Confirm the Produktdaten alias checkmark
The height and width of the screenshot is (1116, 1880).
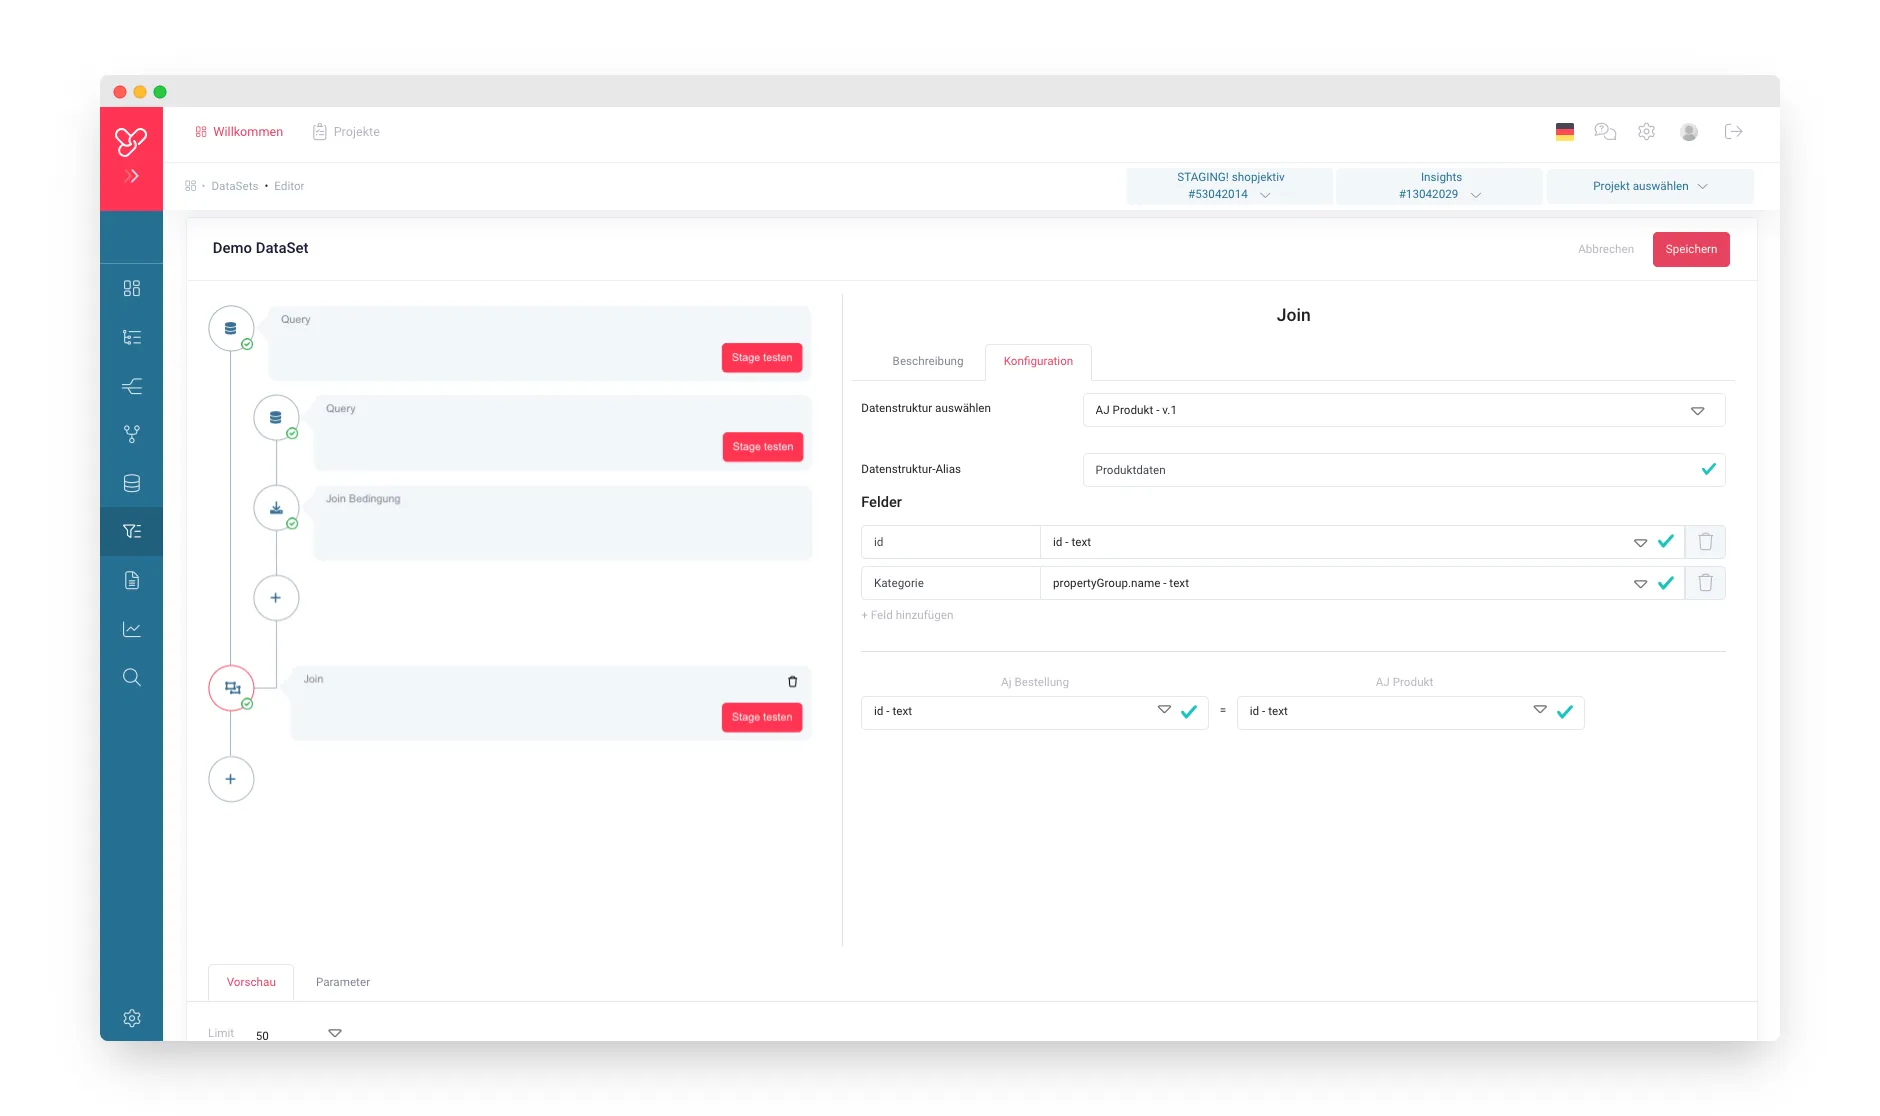click(1708, 469)
